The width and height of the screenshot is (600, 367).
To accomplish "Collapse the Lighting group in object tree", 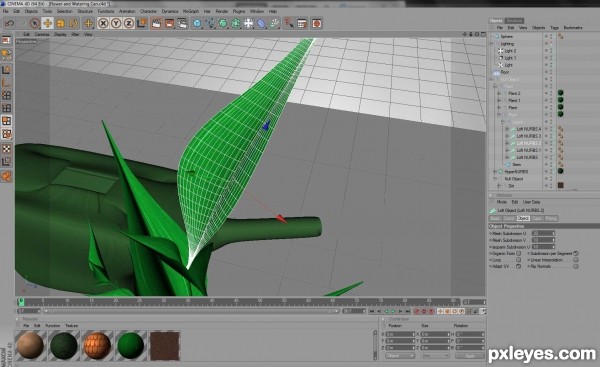I will [x=492, y=44].
